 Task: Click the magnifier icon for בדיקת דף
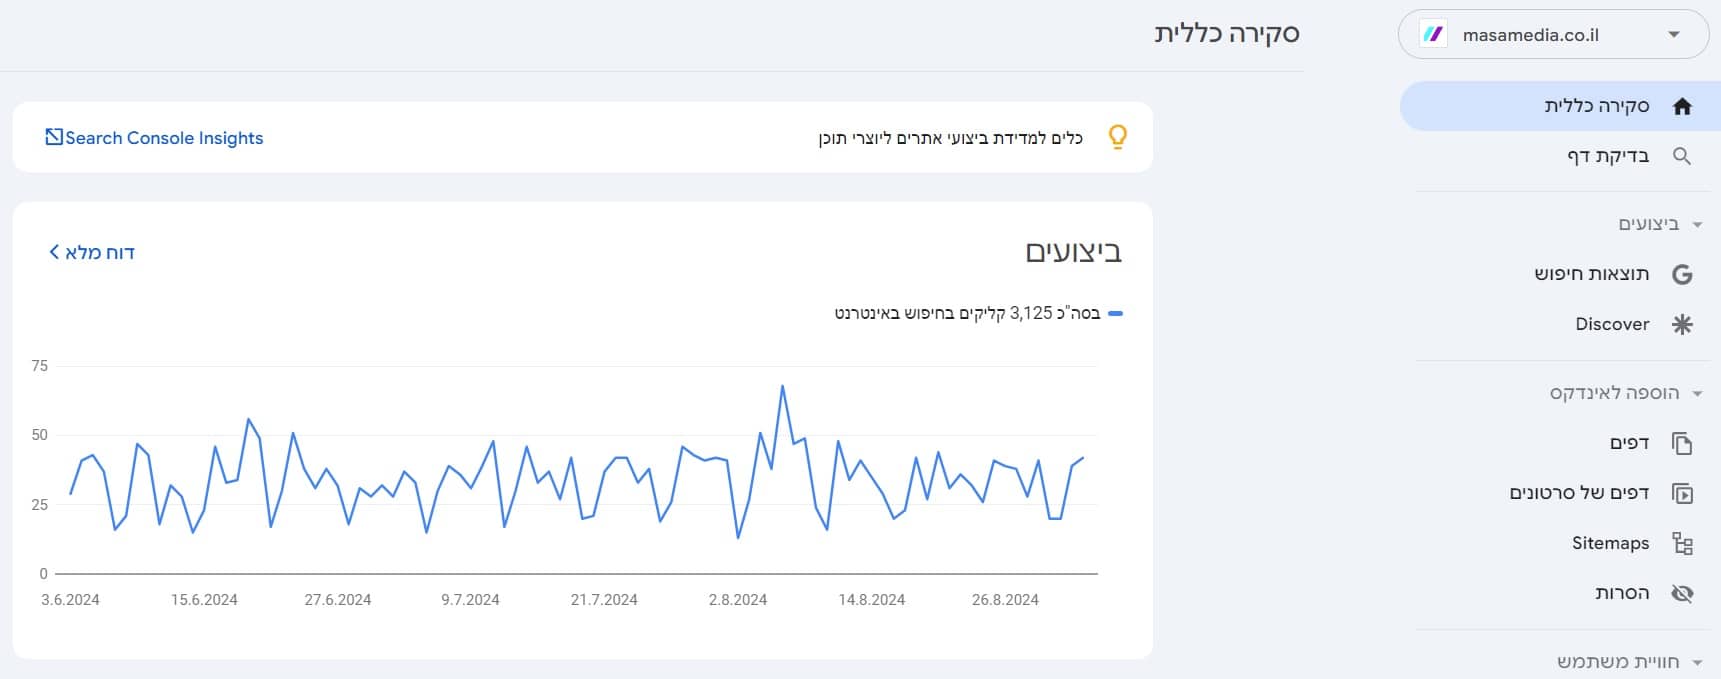[1682, 156]
